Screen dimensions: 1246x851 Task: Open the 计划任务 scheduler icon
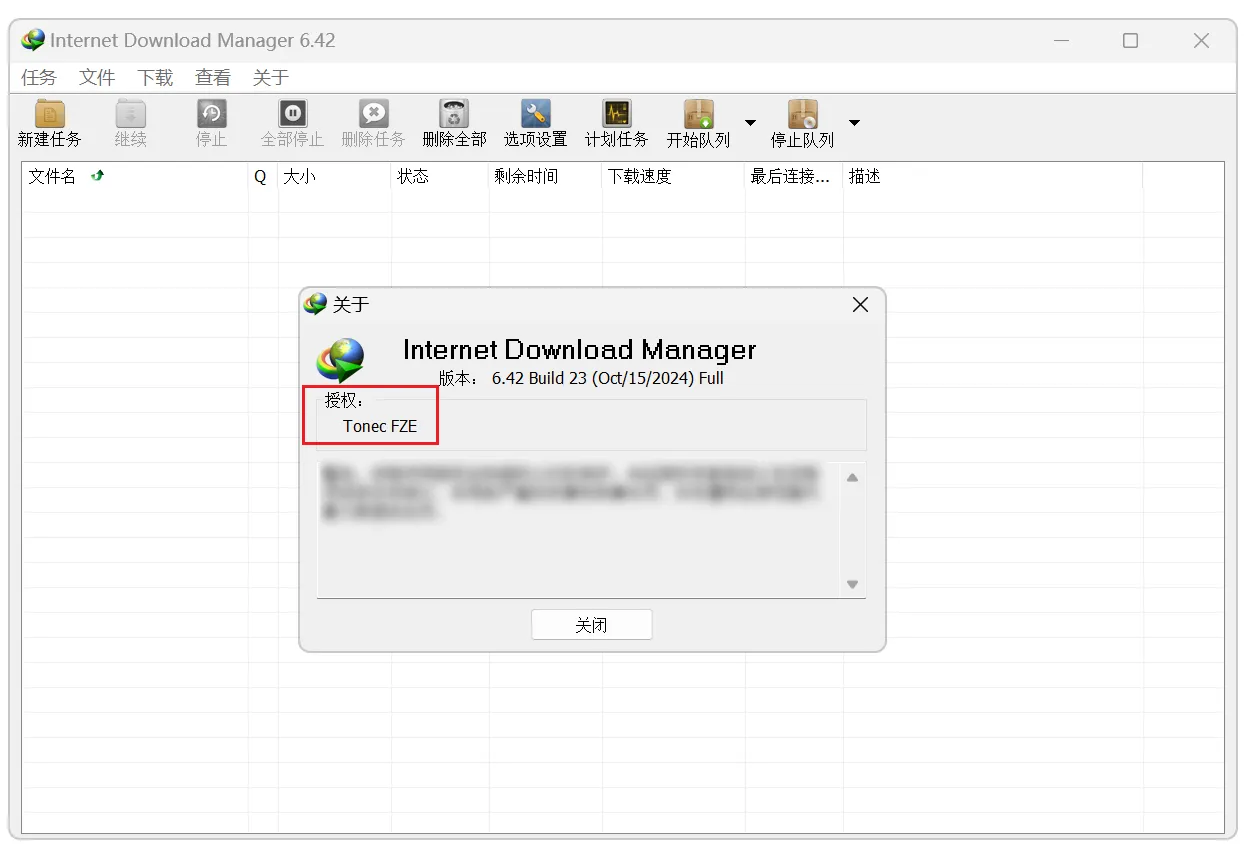(616, 113)
